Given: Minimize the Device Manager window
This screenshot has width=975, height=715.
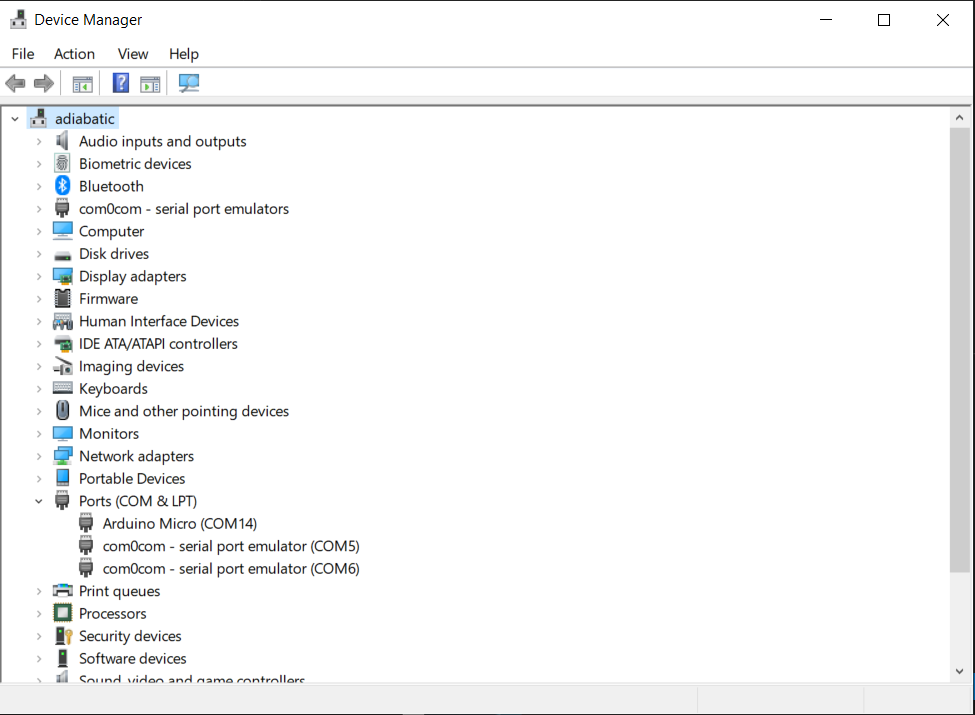Looking at the screenshot, I should 826,20.
